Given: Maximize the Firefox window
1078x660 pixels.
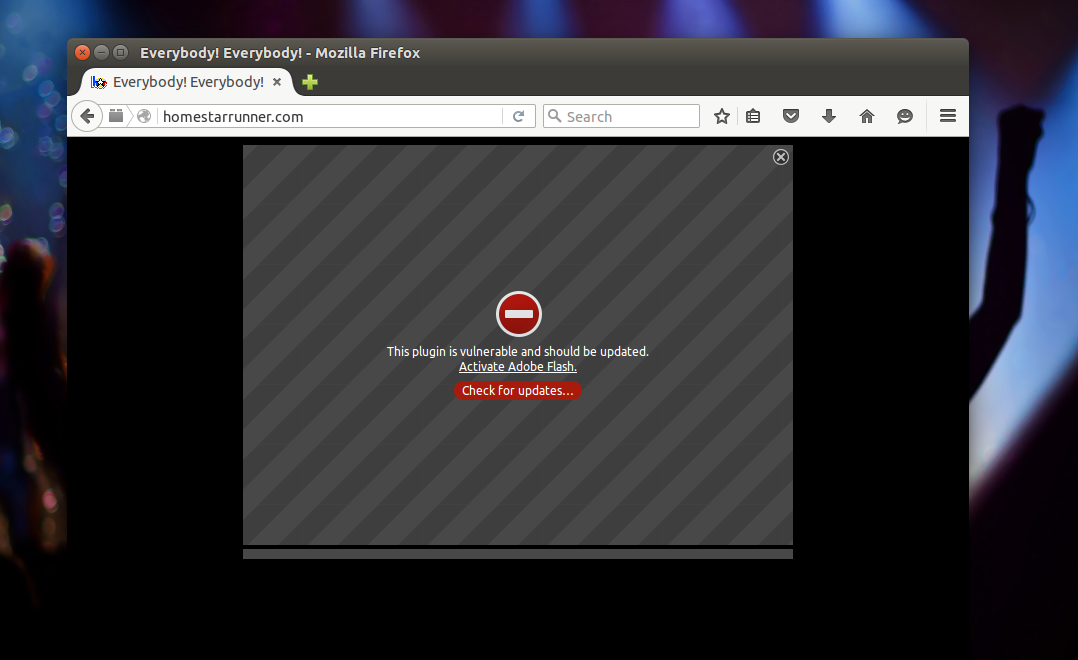Looking at the screenshot, I should pos(120,52).
